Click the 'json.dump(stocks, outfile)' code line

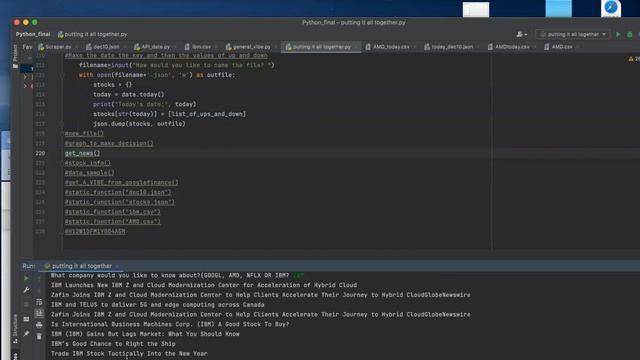coord(139,124)
